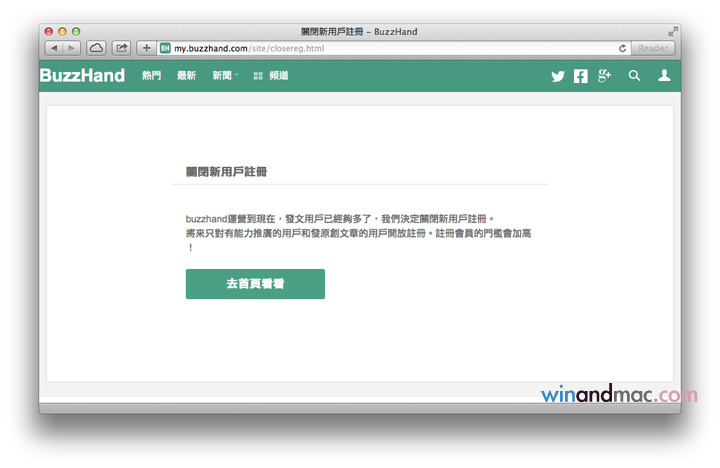Click the add bookmark plus button
This screenshot has width=720, height=468.
146,48
